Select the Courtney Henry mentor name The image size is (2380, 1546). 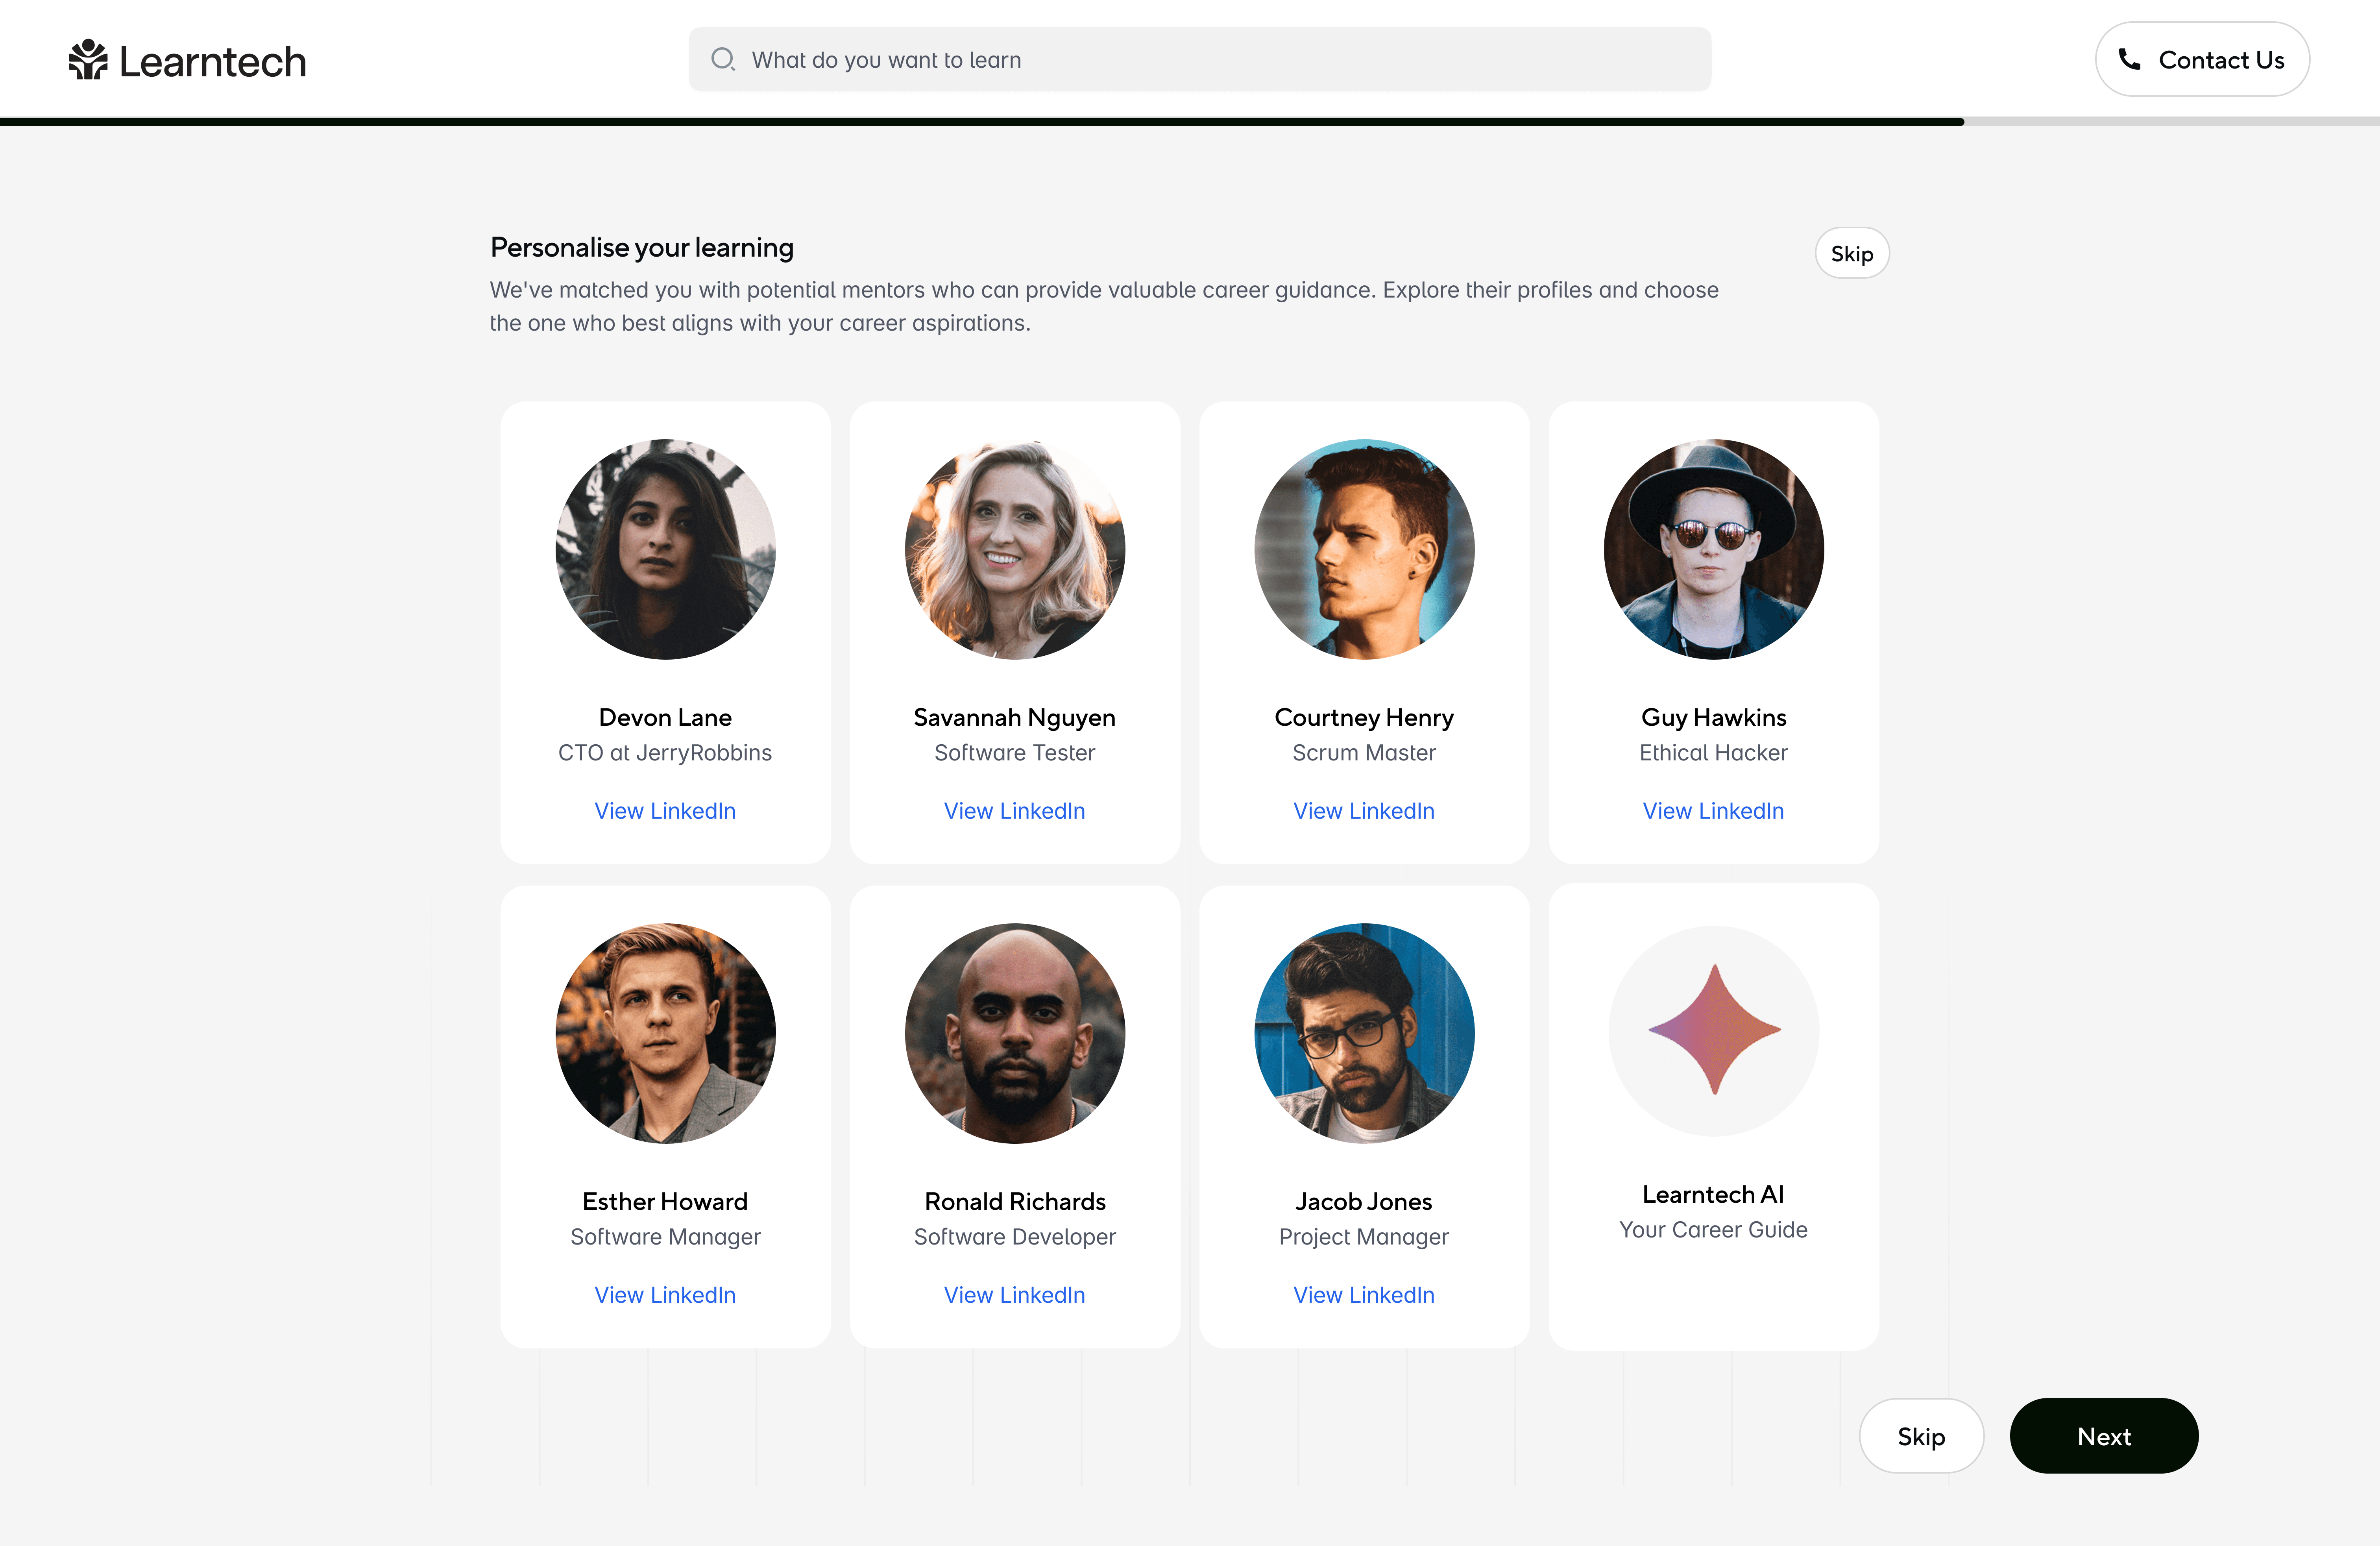pos(1364,717)
